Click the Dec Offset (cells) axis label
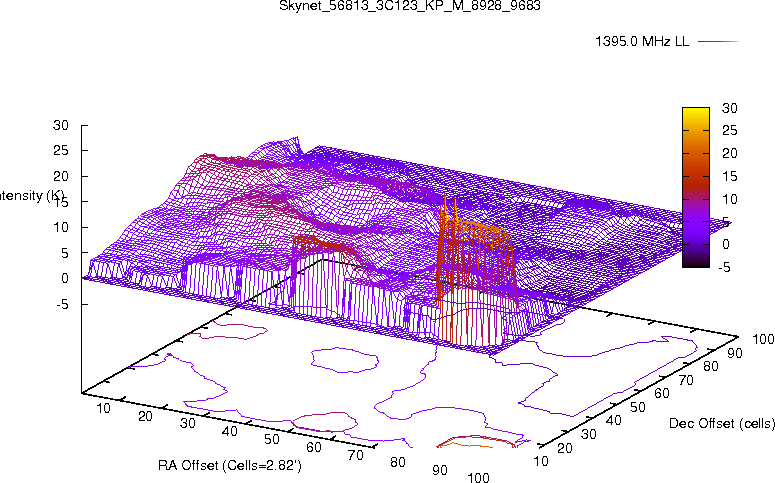 pyautogui.click(x=721, y=424)
